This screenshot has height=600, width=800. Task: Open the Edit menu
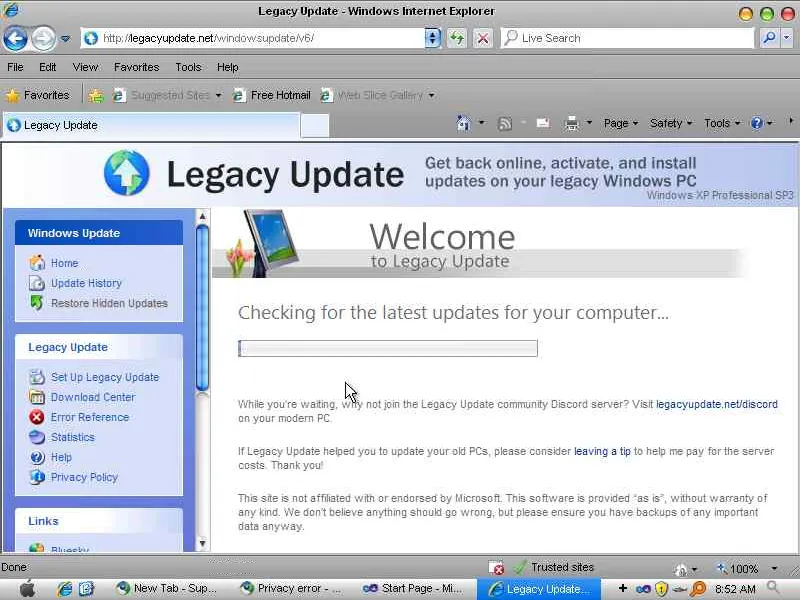pyautogui.click(x=47, y=67)
